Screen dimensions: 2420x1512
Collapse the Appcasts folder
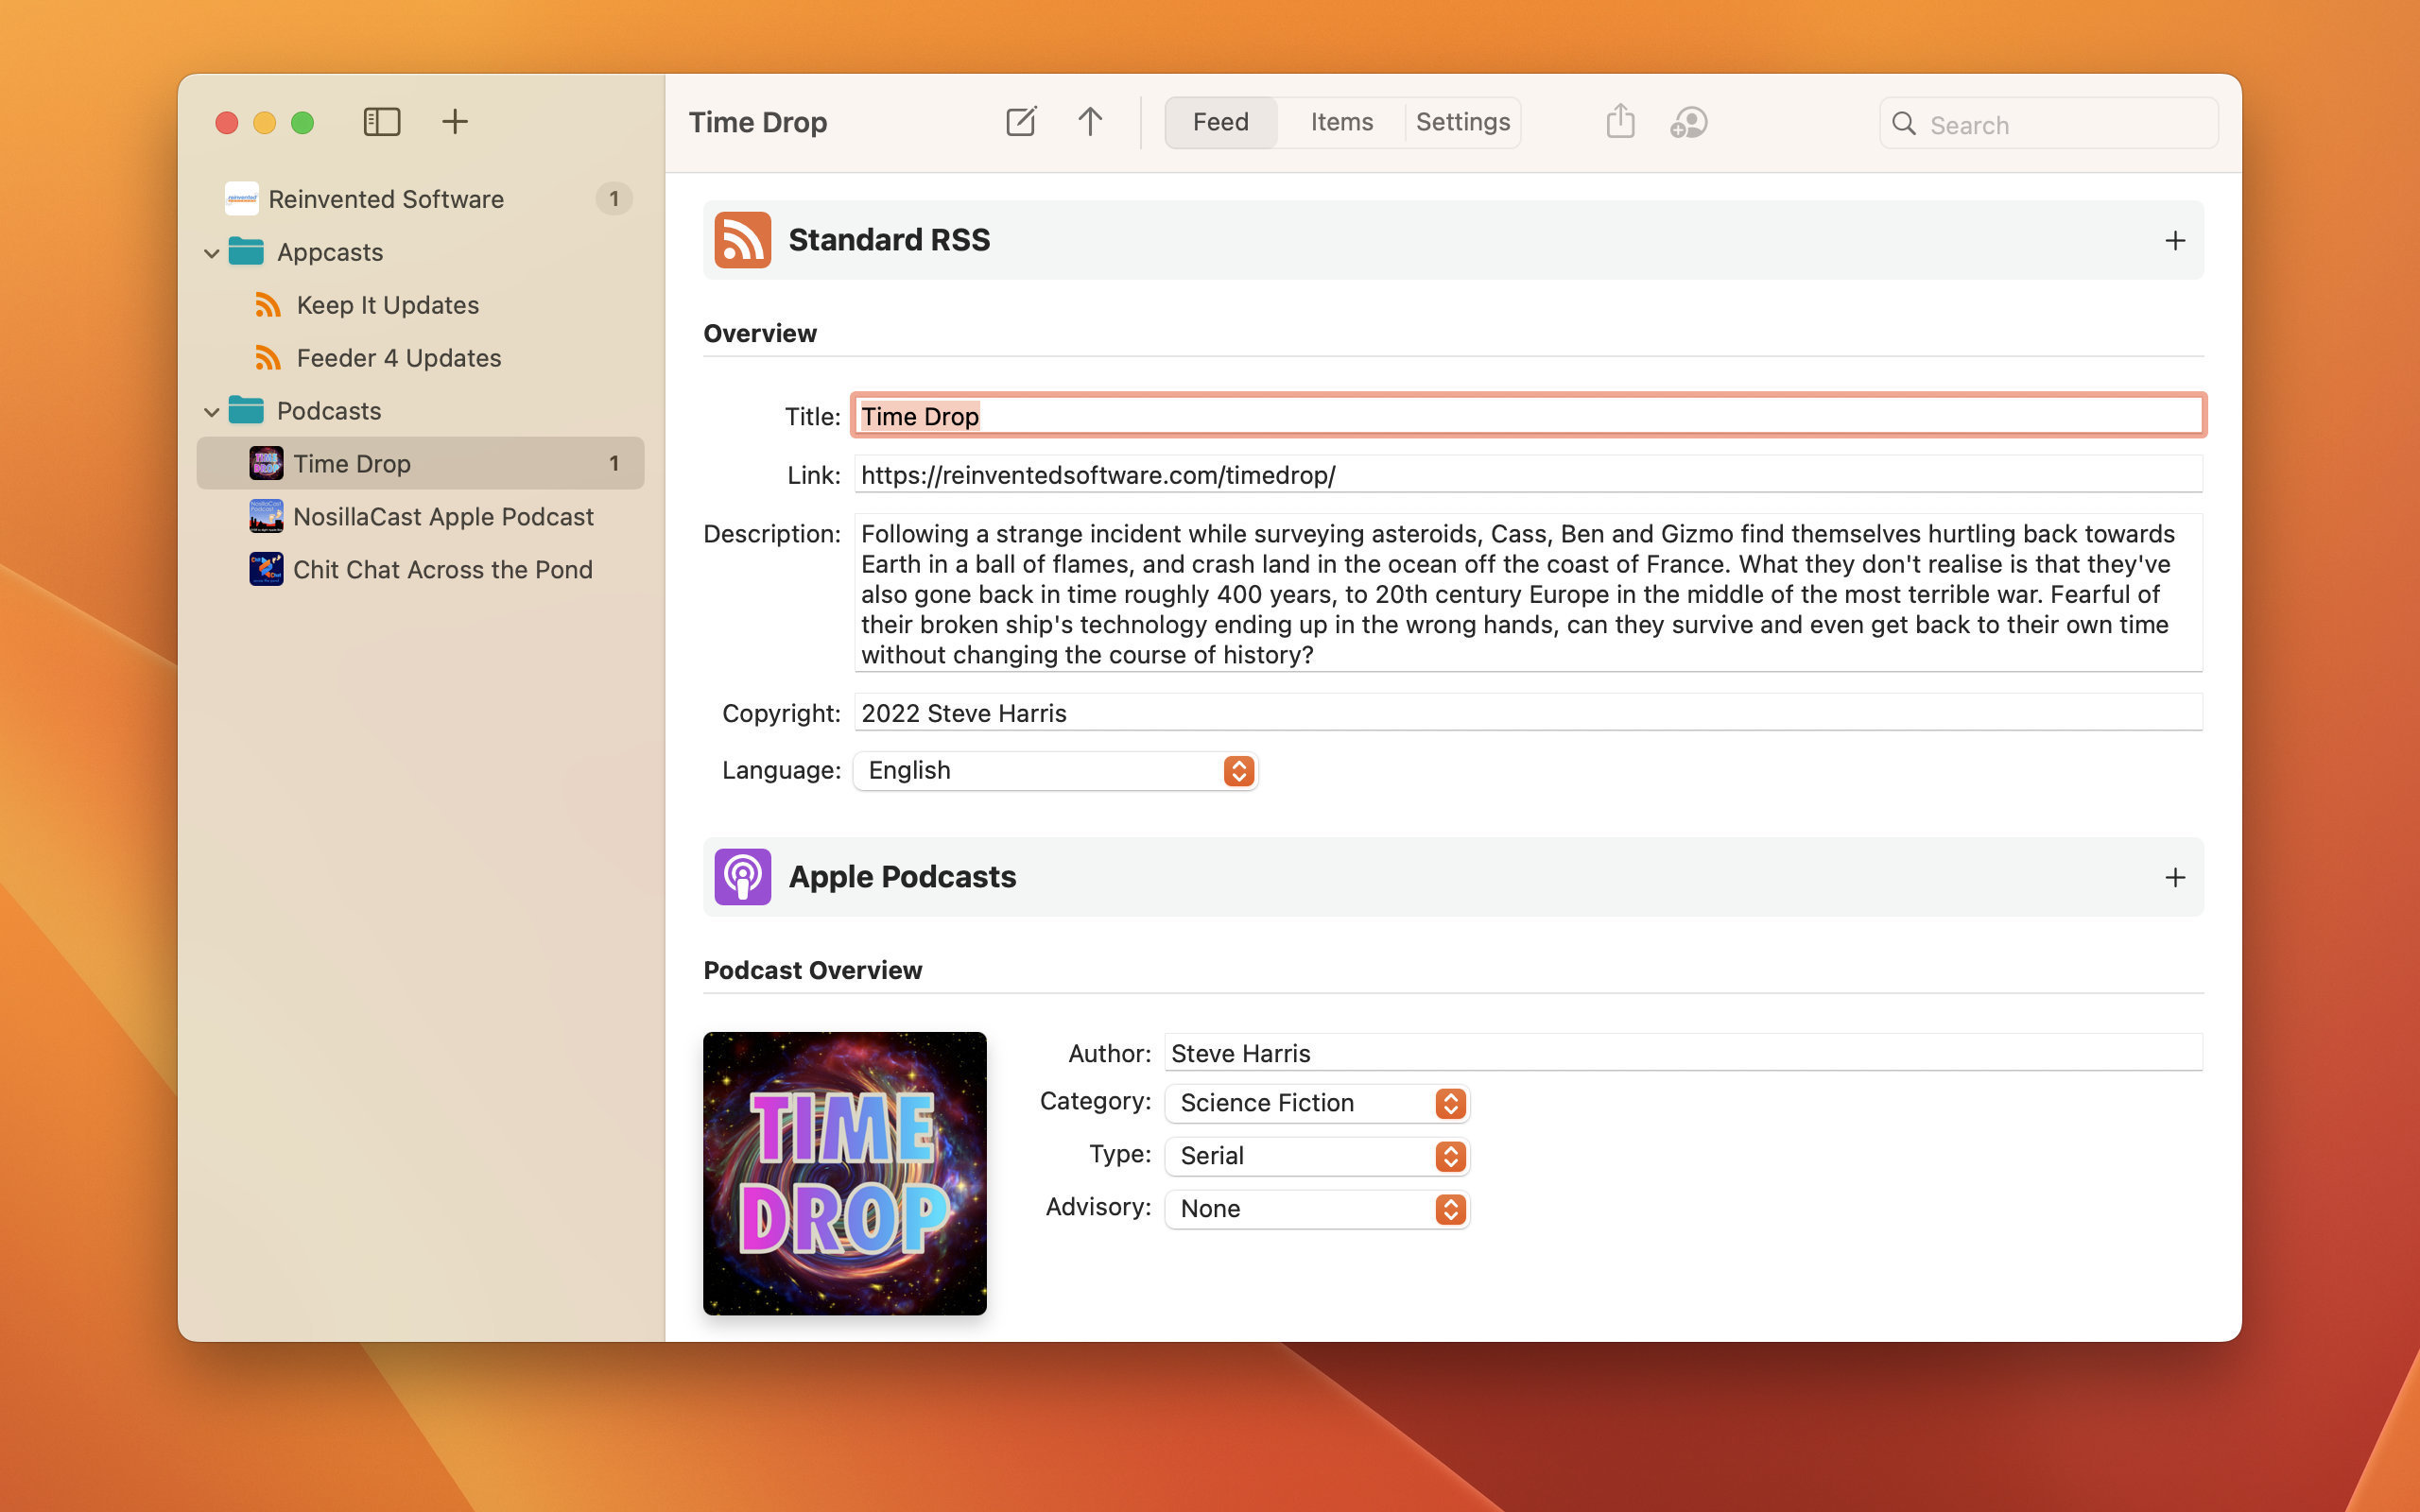(212, 253)
